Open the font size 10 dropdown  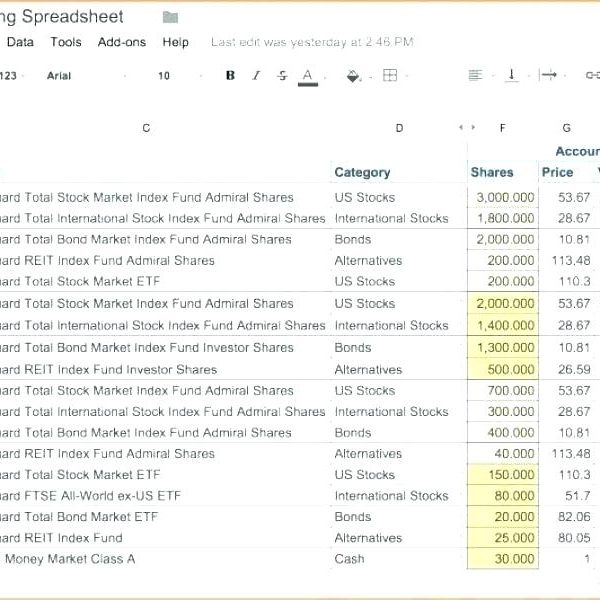click(x=164, y=76)
